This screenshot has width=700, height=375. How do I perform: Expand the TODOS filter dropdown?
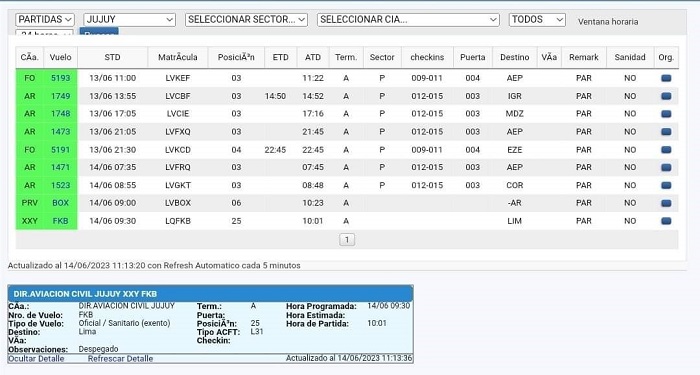537,20
